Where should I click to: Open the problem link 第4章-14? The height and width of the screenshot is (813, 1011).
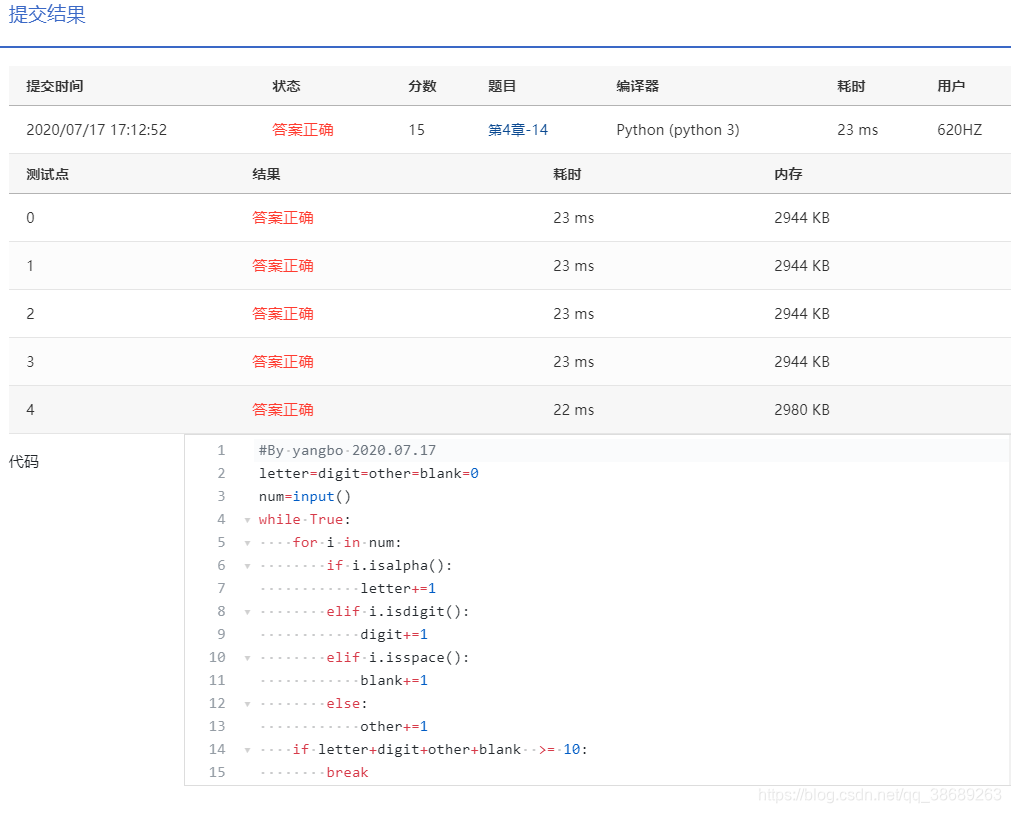[x=517, y=129]
